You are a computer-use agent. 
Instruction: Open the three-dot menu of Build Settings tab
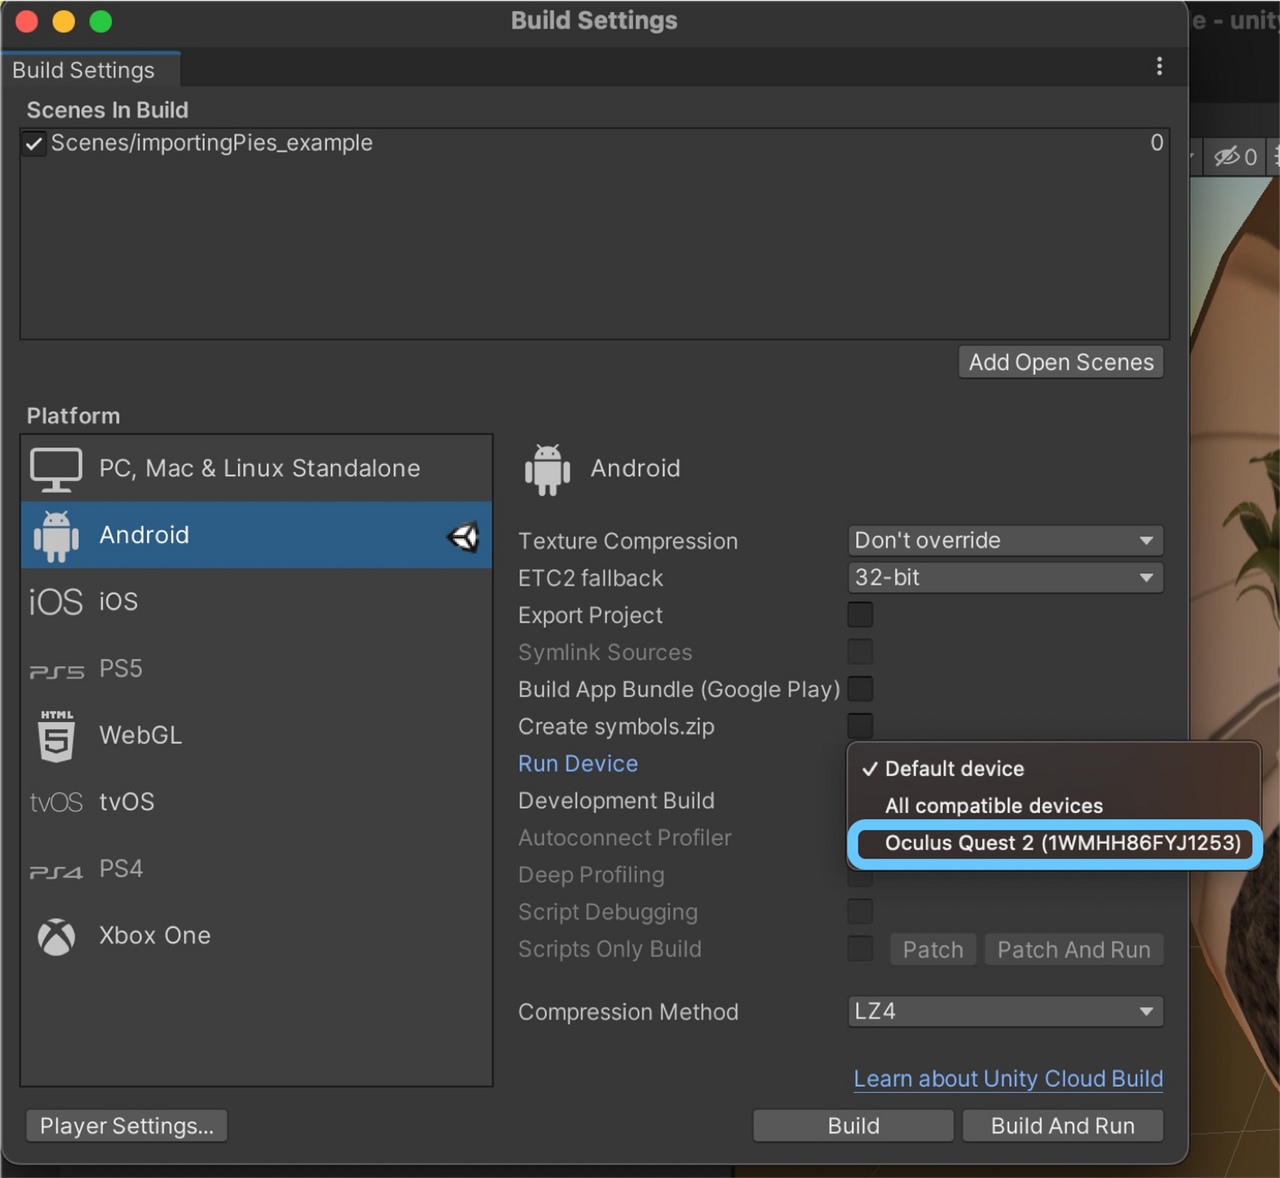coord(1159,66)
